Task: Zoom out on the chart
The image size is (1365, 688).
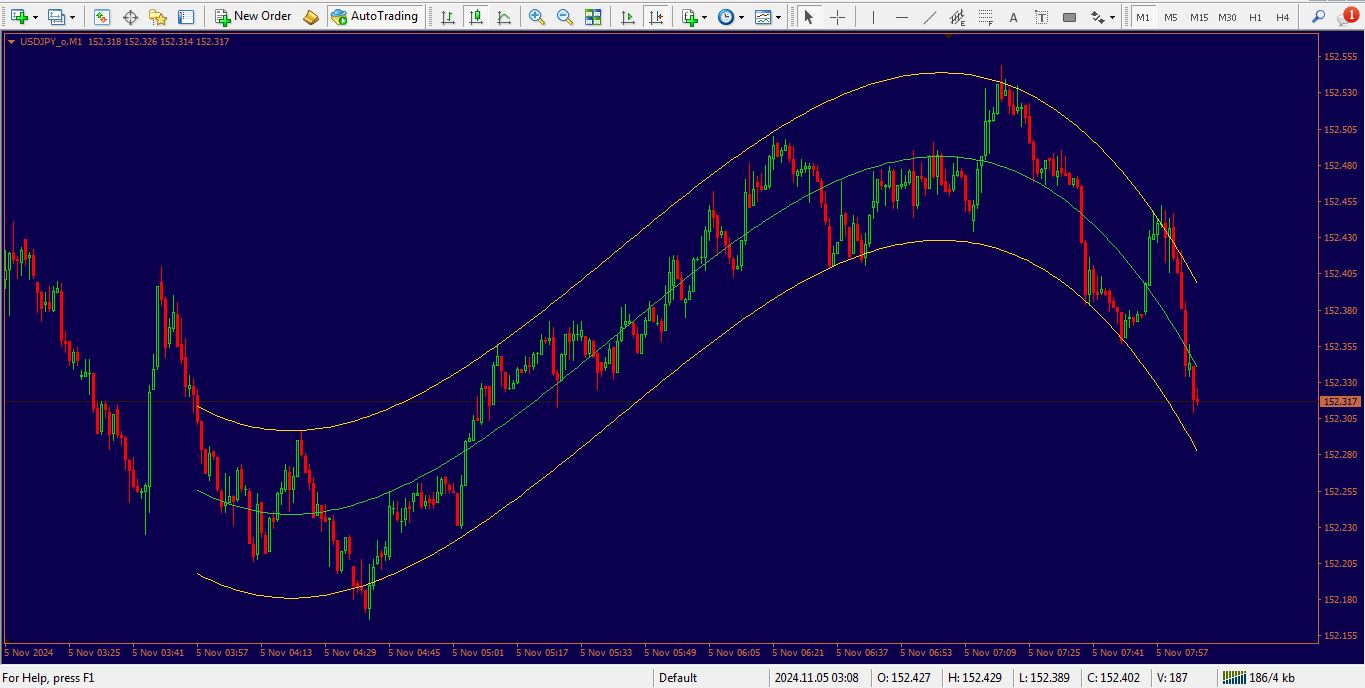Action: tap(565, 17)
